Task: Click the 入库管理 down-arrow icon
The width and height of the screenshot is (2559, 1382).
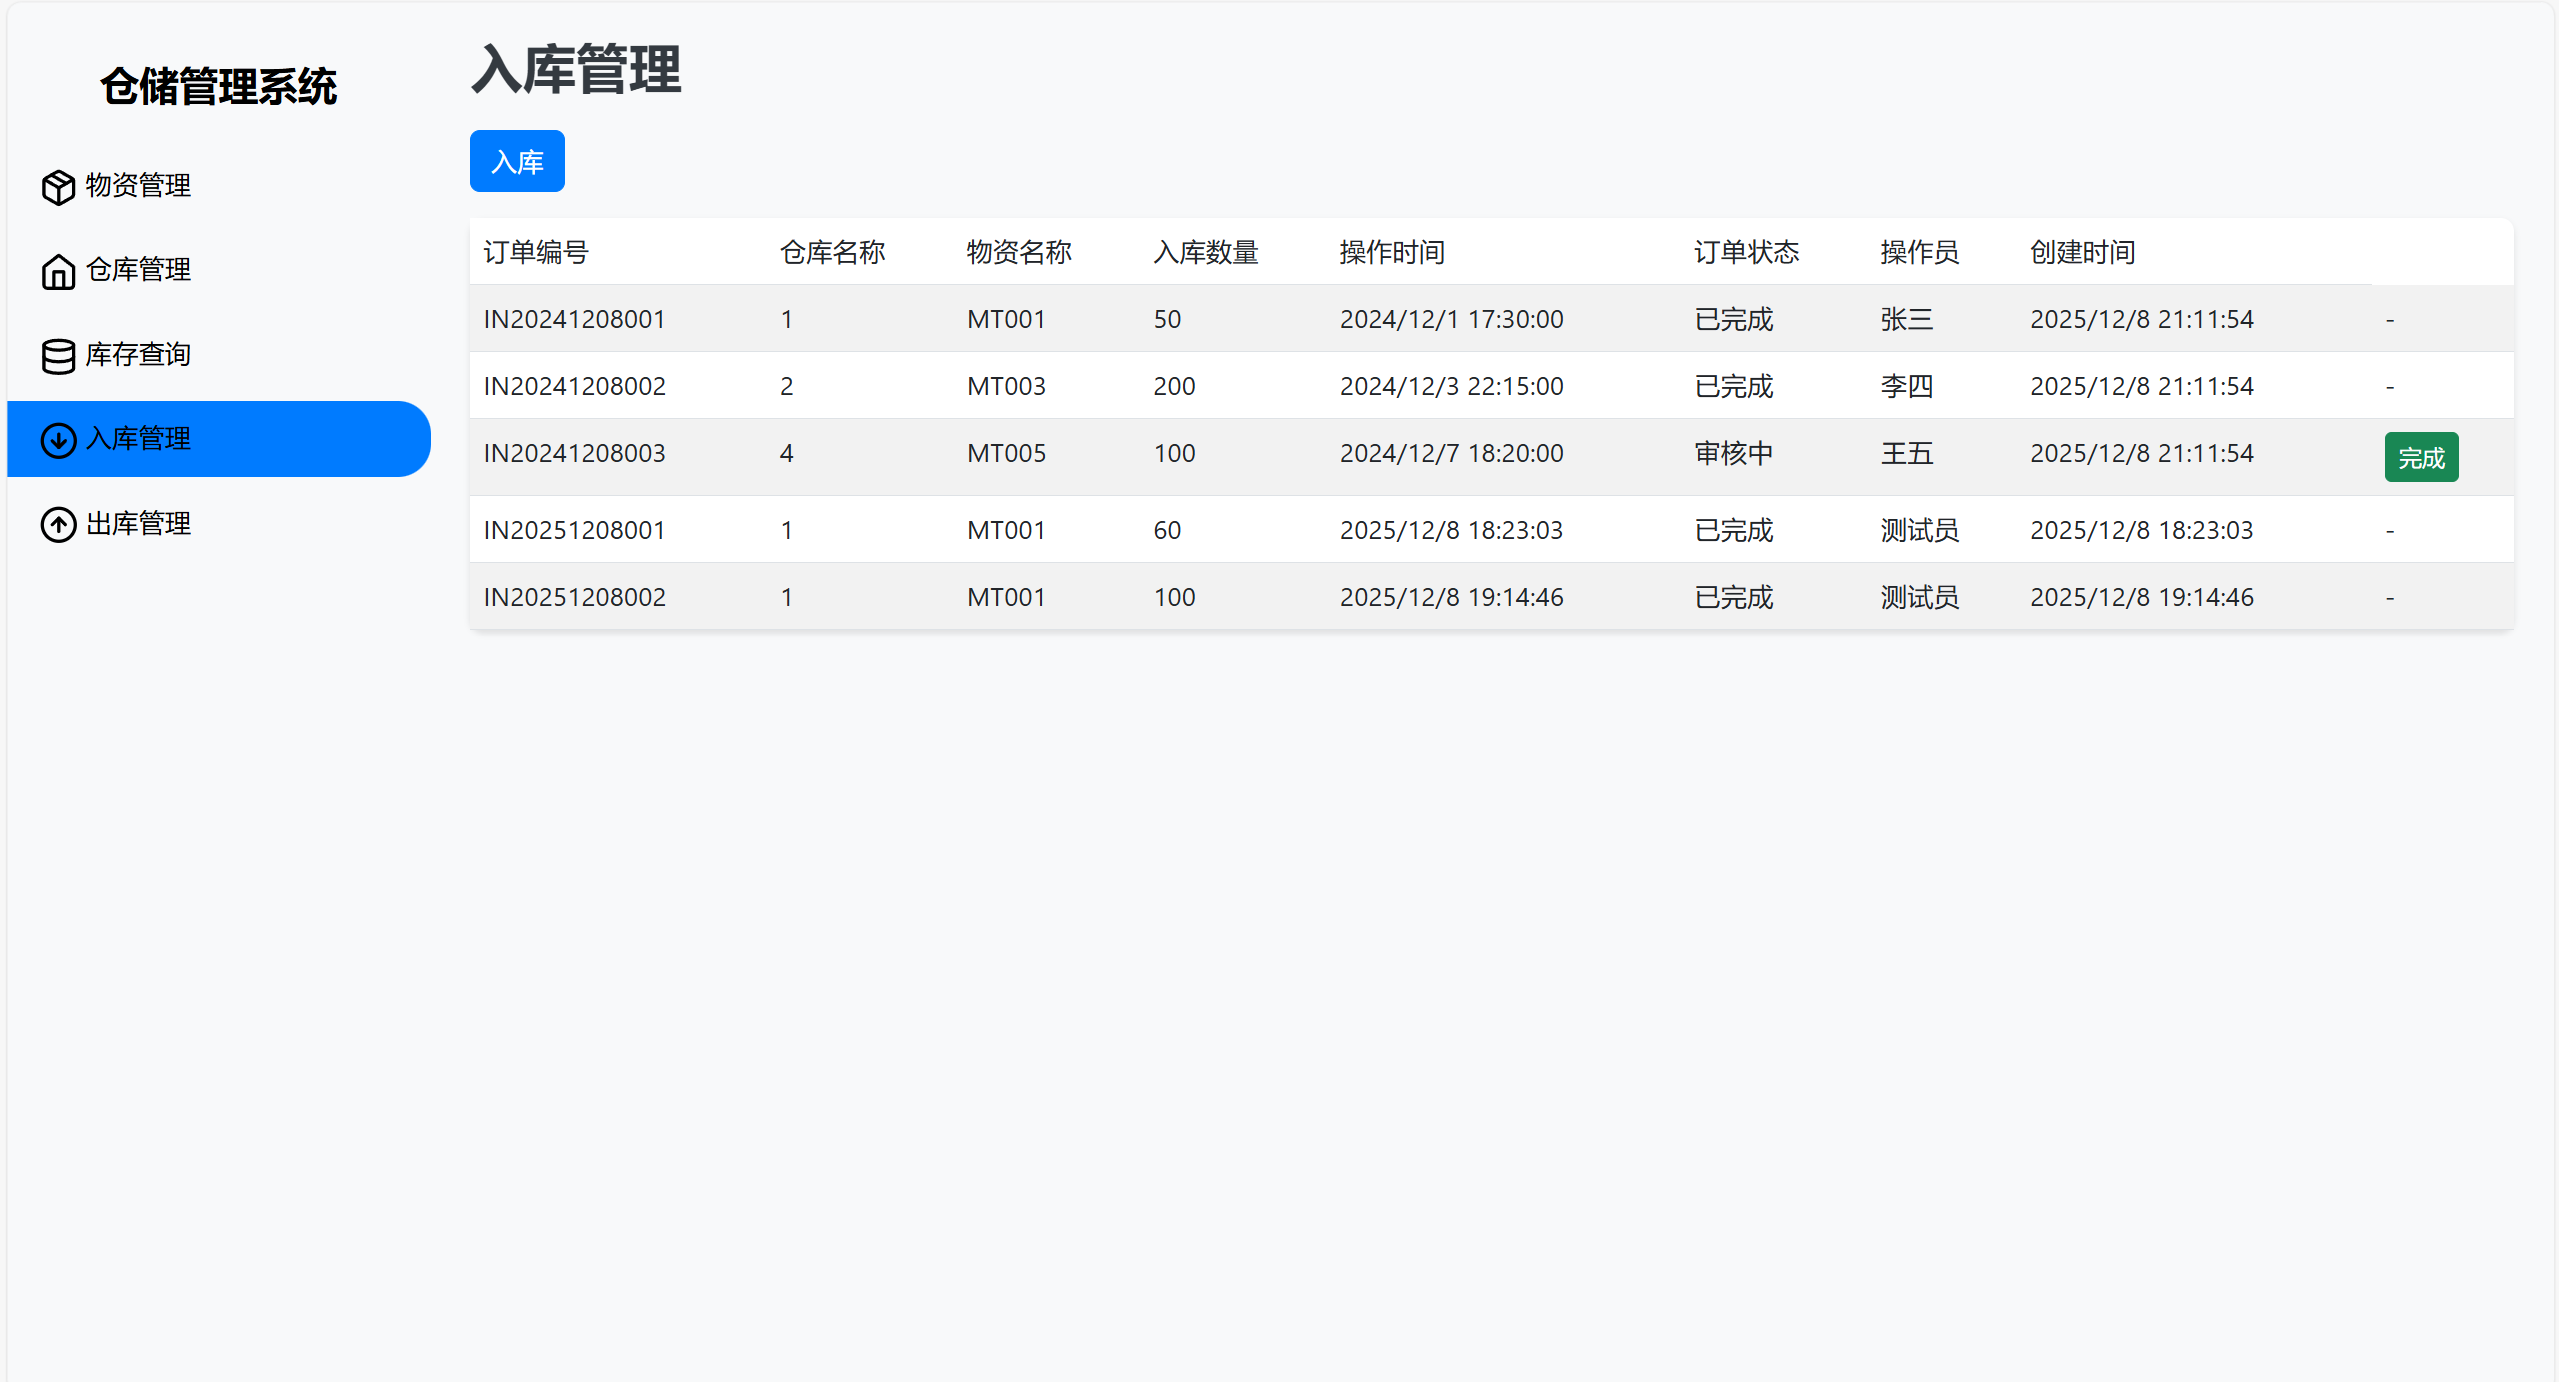Action: [57, 439]
